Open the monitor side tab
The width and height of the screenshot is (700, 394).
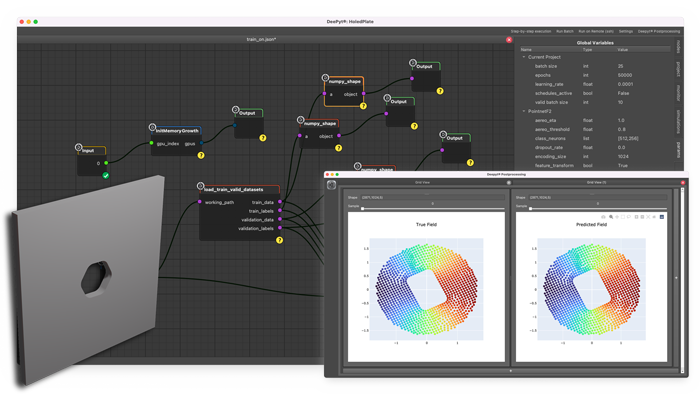[x=678, y=93]
